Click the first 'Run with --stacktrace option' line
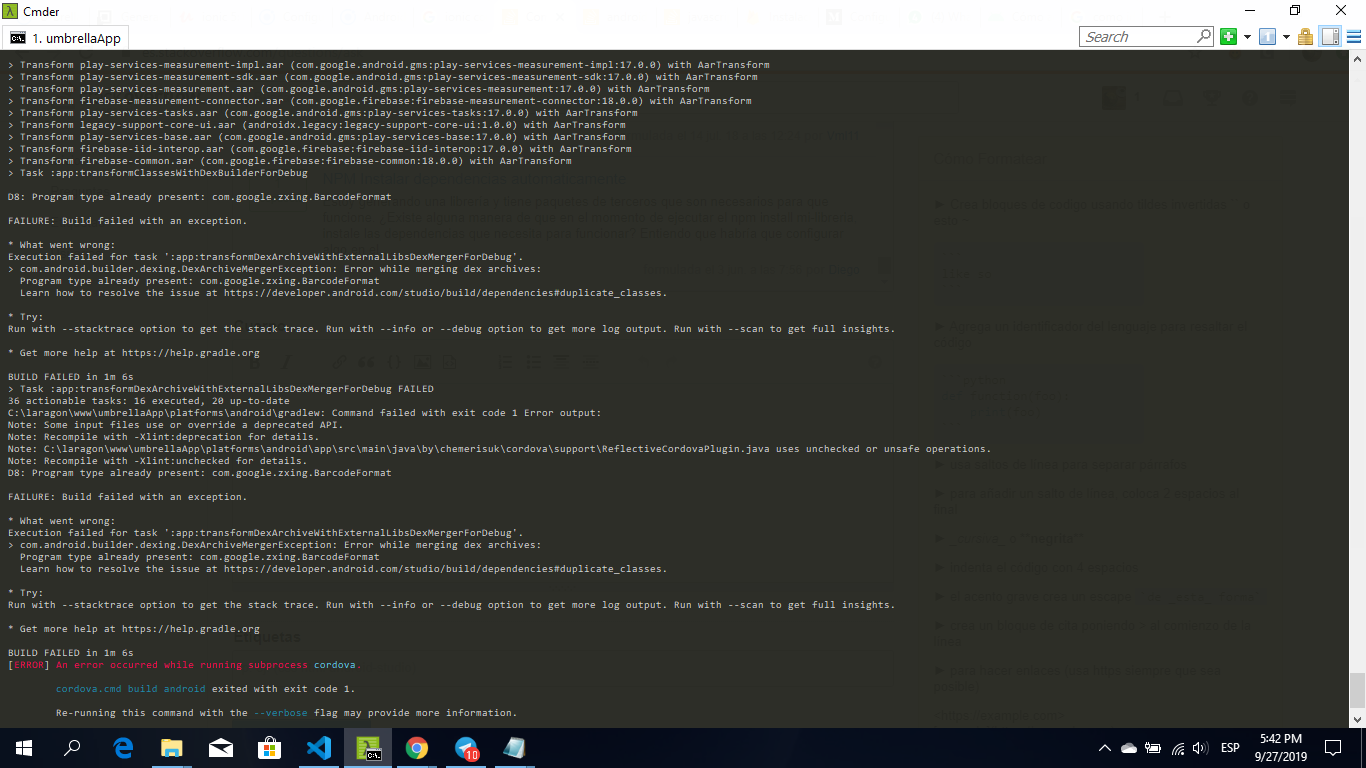 (451, 329)
